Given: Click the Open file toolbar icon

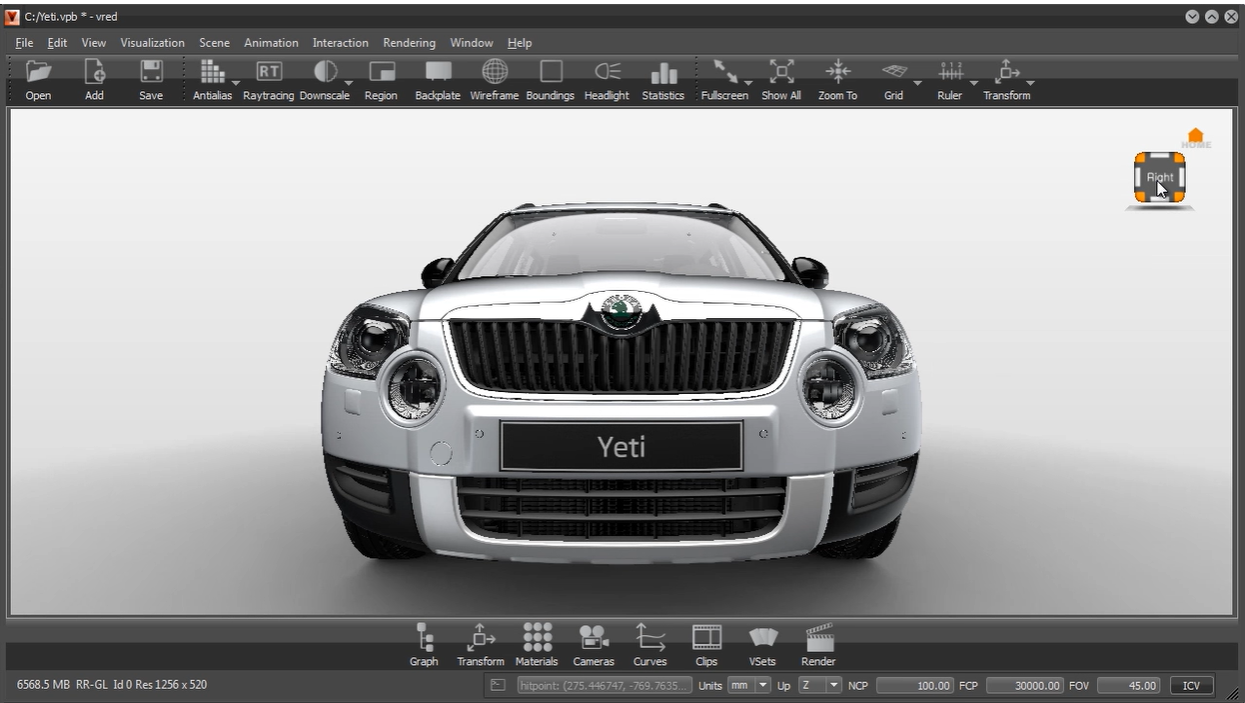Looking at the screenshot, I should [38, 72].
